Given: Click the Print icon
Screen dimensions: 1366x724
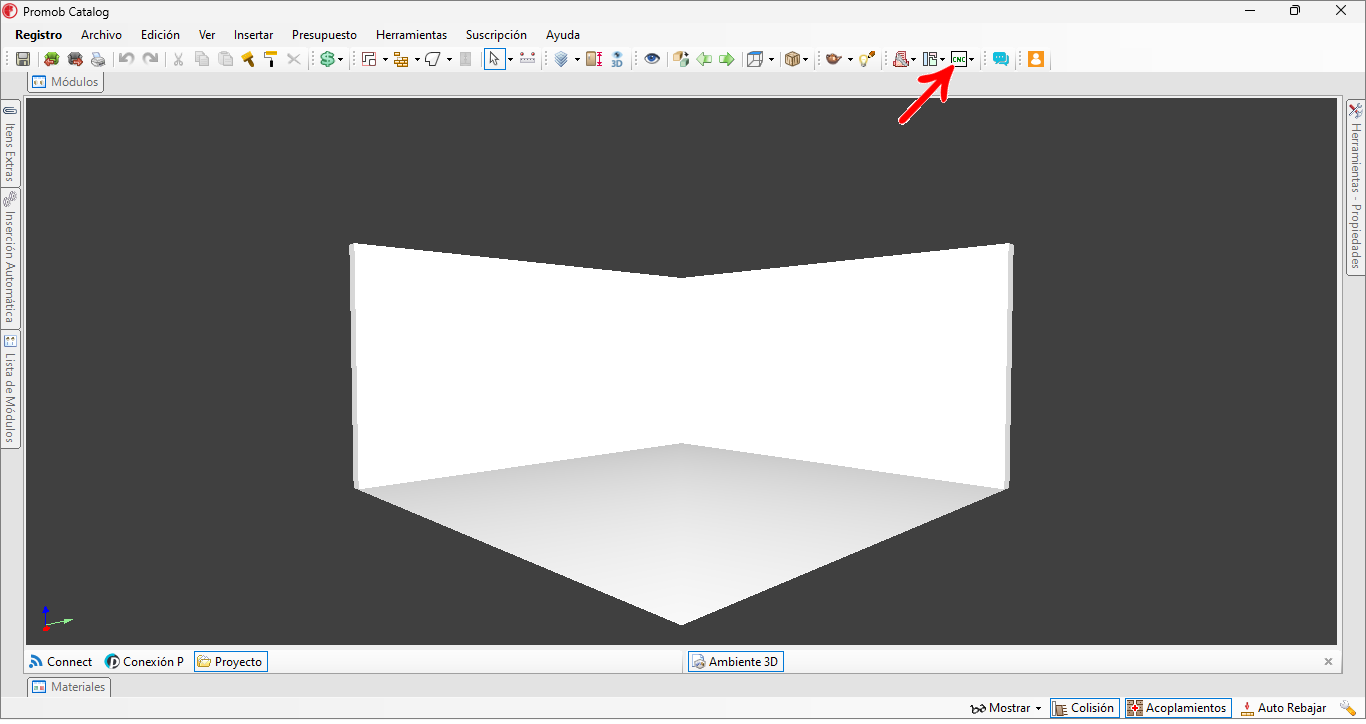Looking at the screenshot, I should (x=98, y=59).
